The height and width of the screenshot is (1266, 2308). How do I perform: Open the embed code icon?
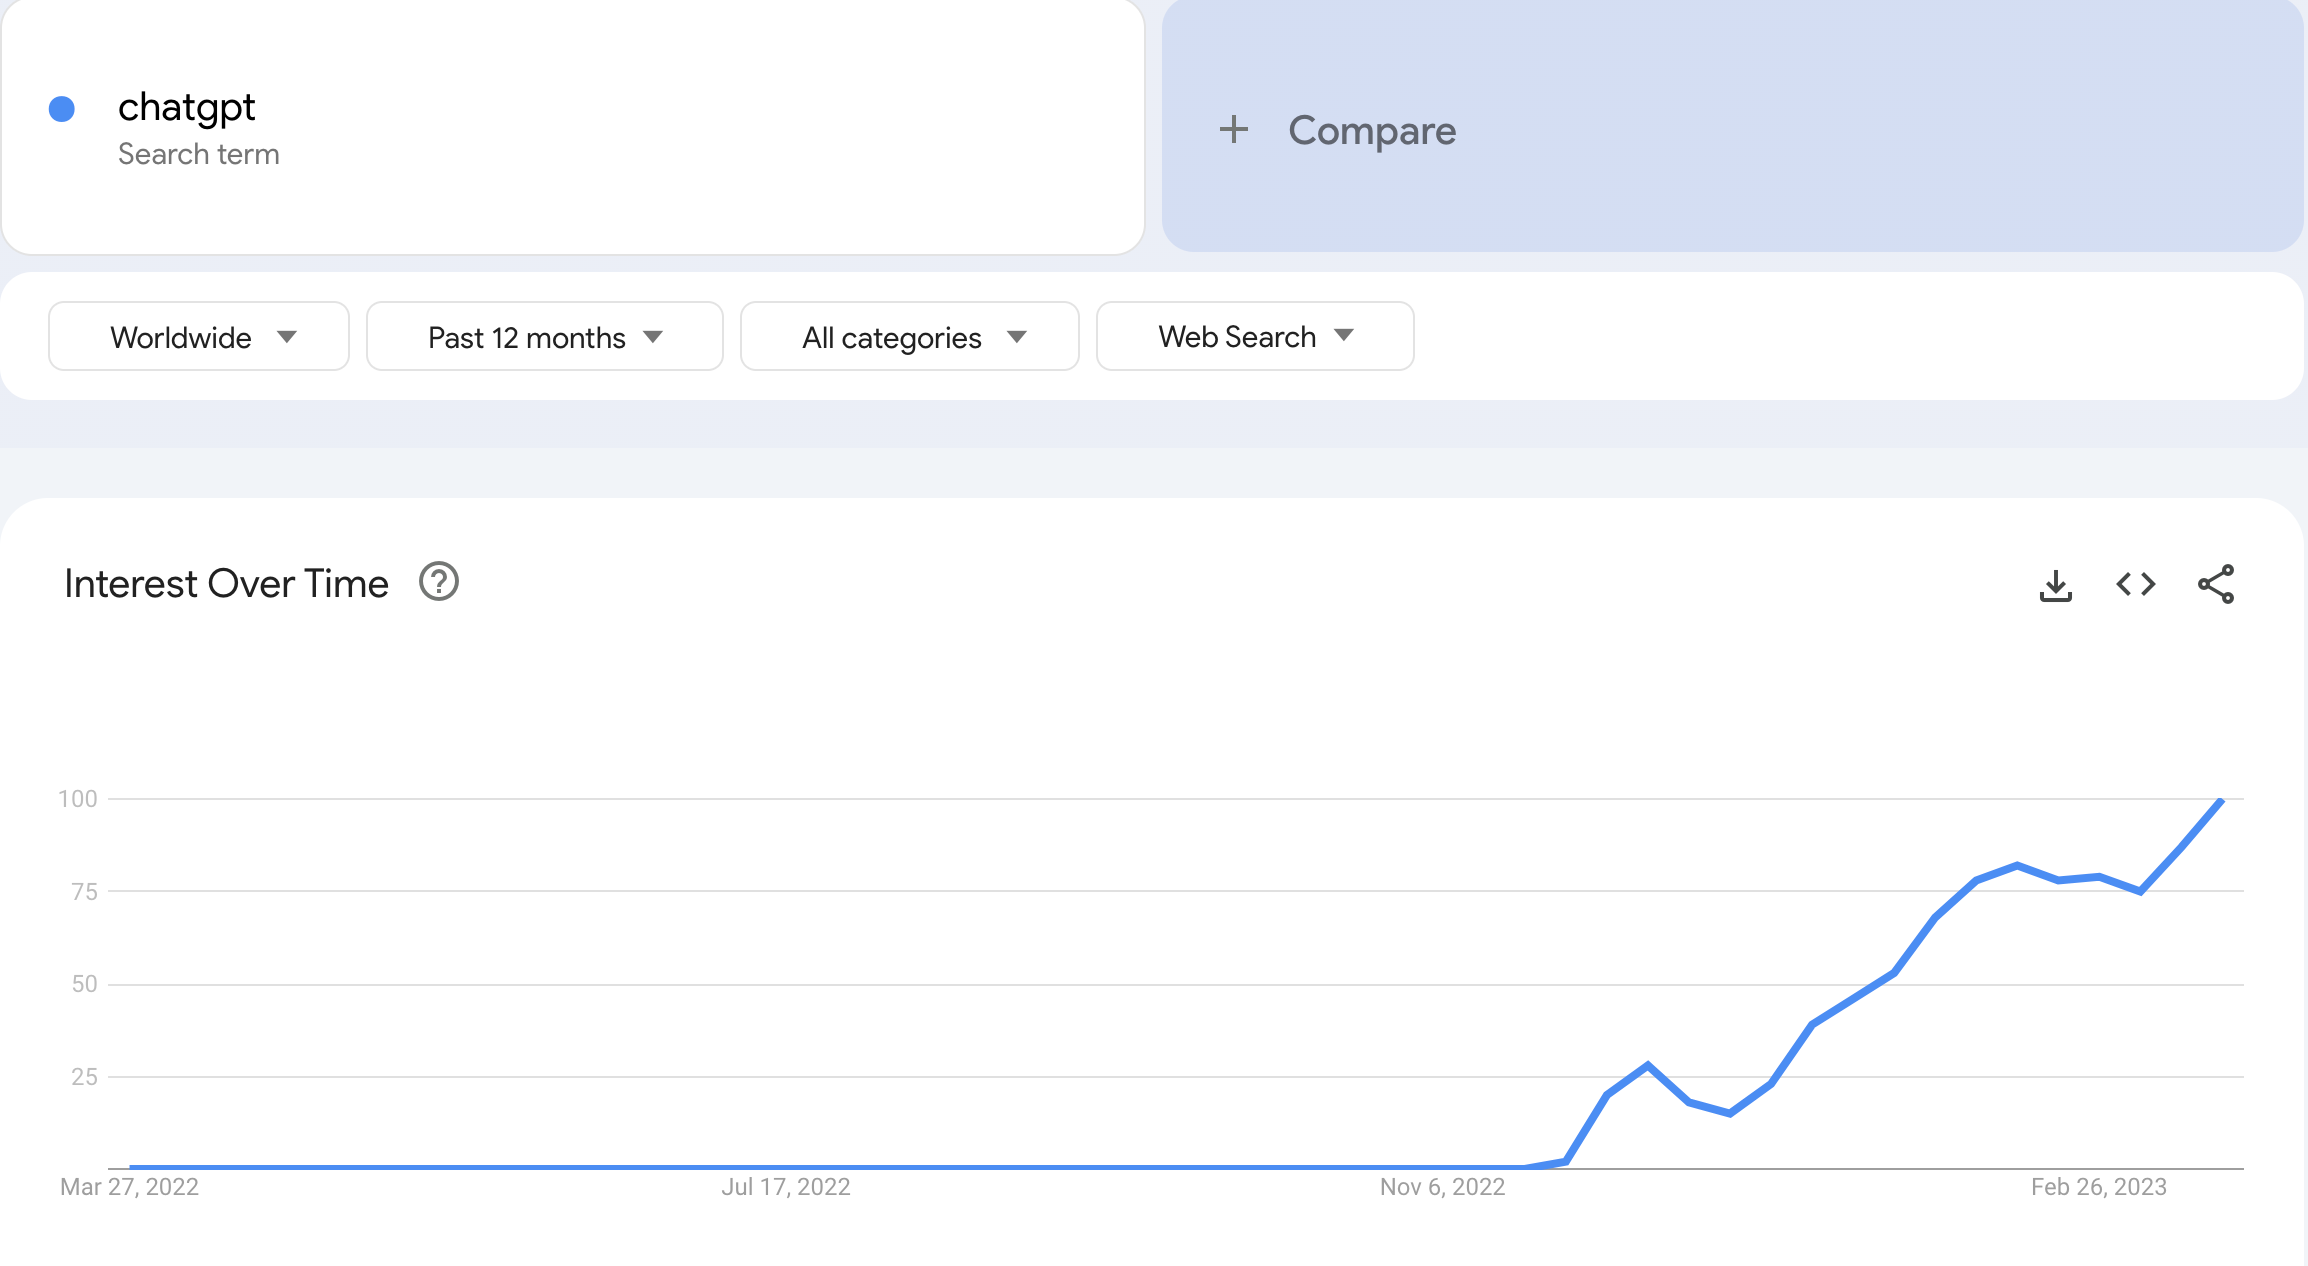[2135, 584]
